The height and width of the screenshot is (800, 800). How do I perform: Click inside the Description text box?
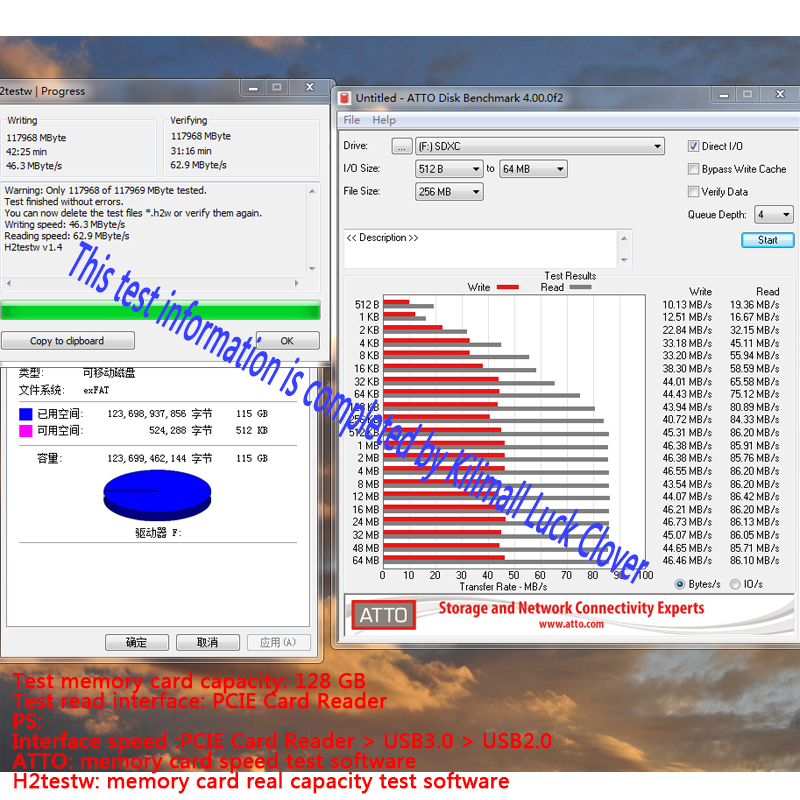pyautogui.click(x=481, y=249)
